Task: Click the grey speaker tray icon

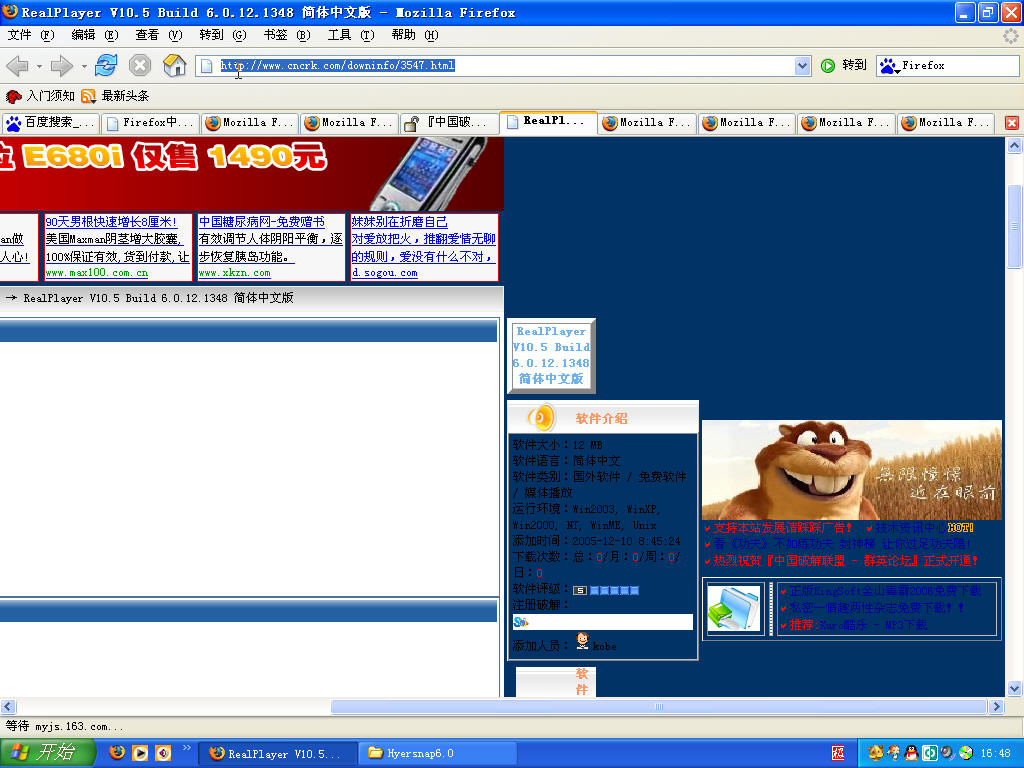Action: (948, 753)
